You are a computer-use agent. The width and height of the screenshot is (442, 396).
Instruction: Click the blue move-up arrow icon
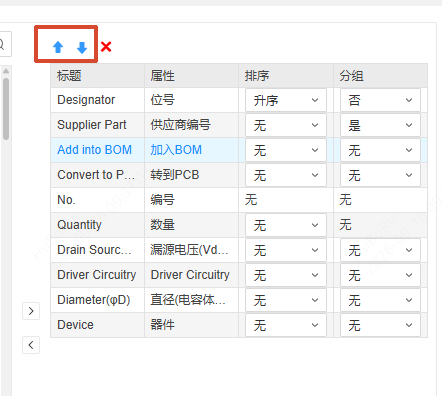(58, 47)
